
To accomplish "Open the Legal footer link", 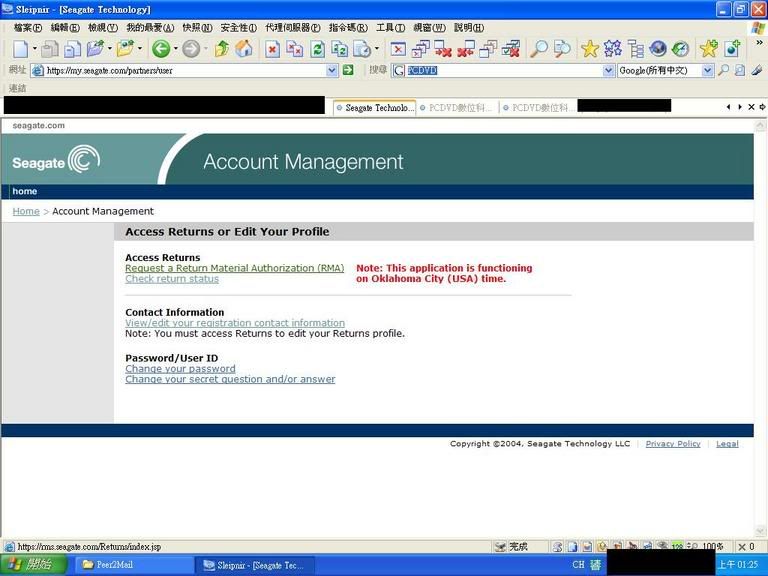I will coord(727,444).
